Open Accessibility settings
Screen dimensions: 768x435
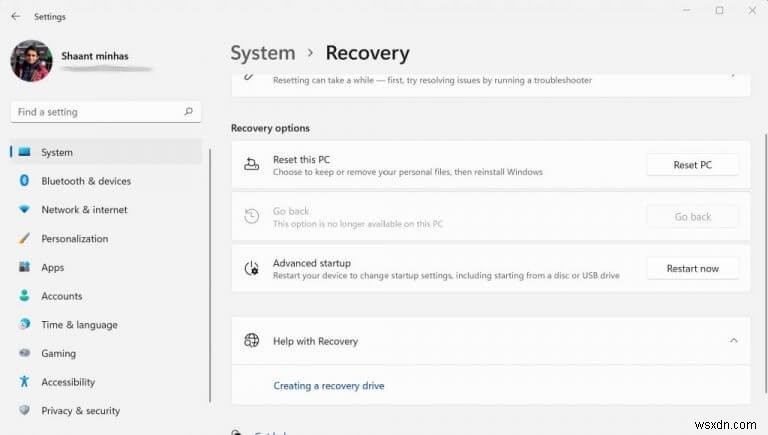[x=106, y=382]
